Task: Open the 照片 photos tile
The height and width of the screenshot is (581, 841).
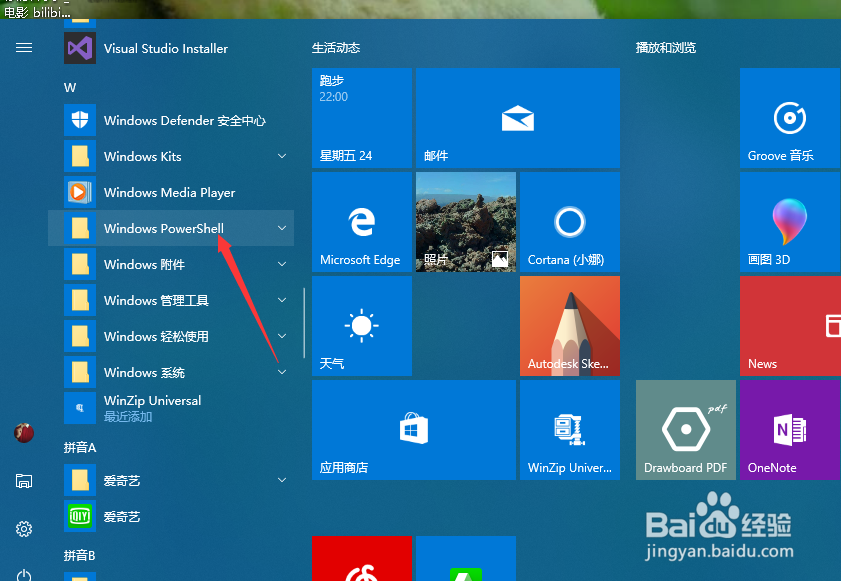Action: pos(466,222)
